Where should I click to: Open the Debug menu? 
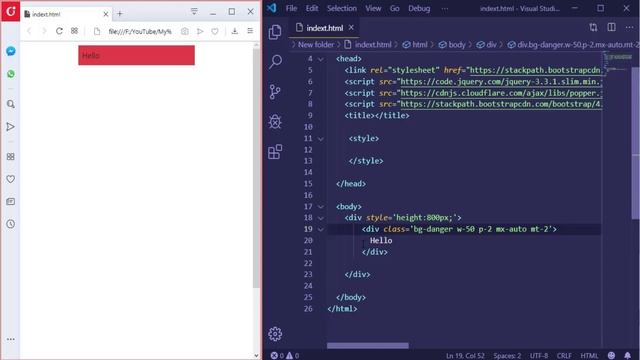[x=419, y=8]
